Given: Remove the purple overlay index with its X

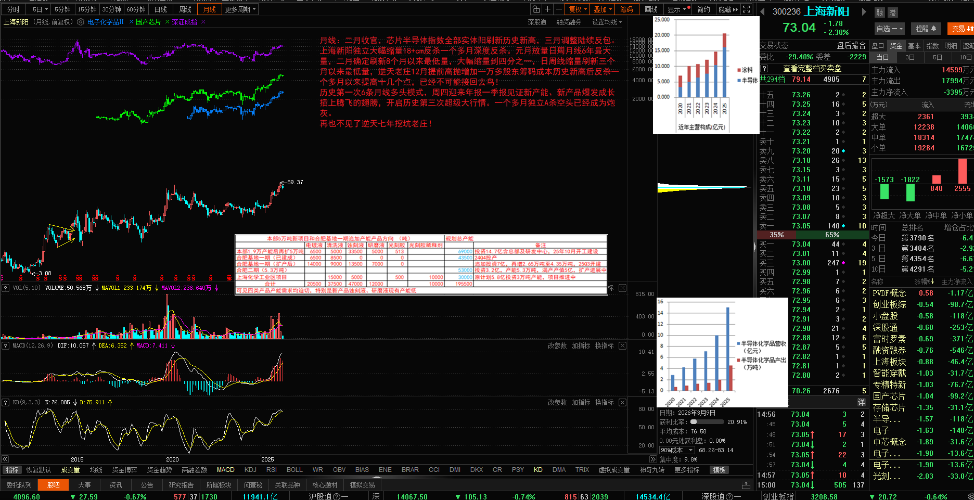Looking at the screenshot, I should (203, 22).
